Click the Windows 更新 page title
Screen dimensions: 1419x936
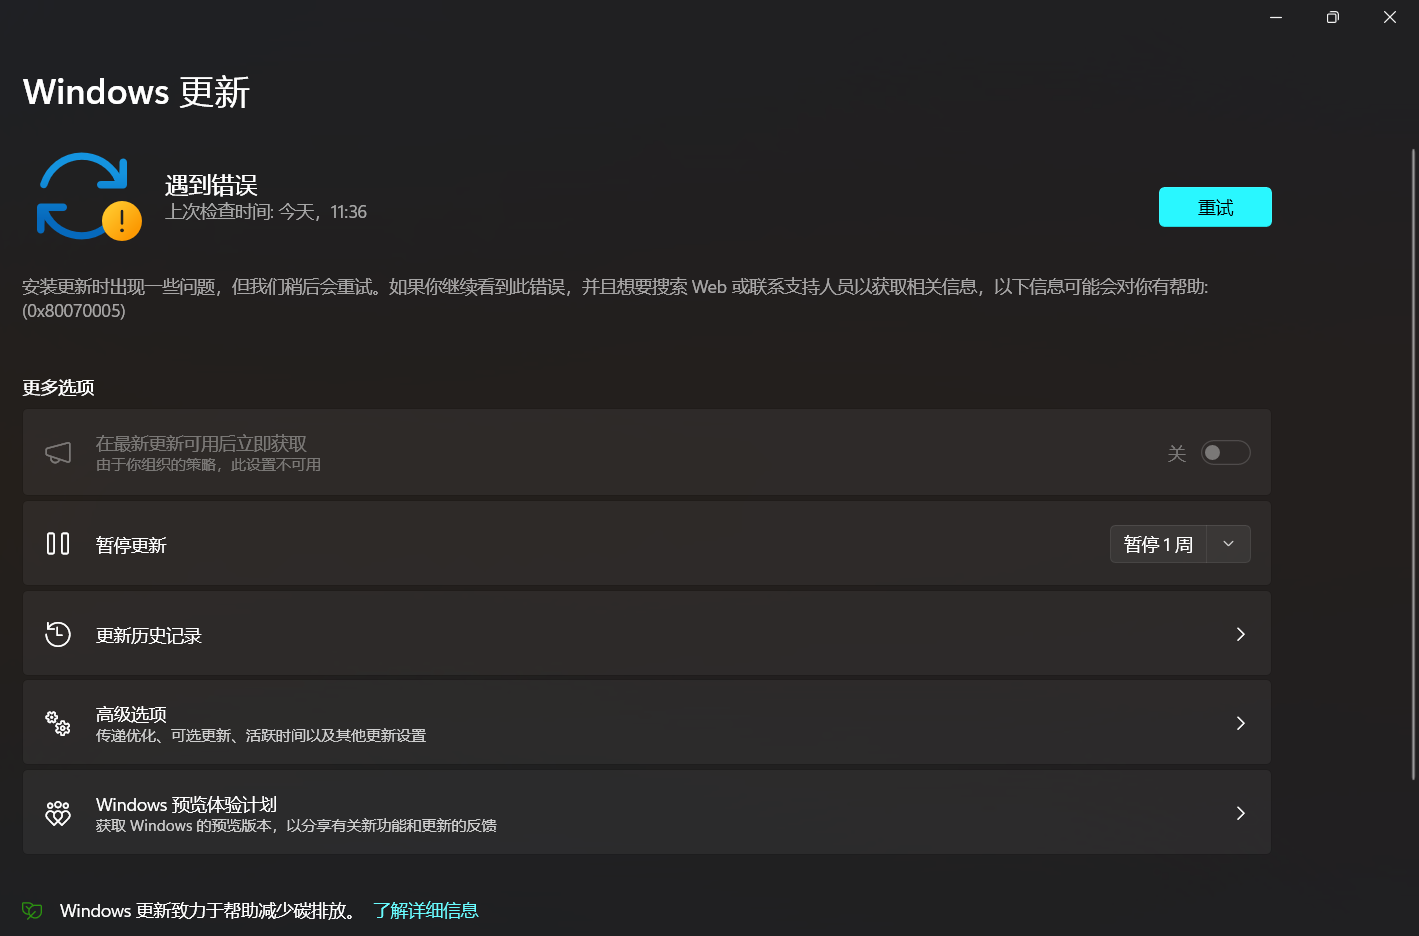[x=136, y=92]
